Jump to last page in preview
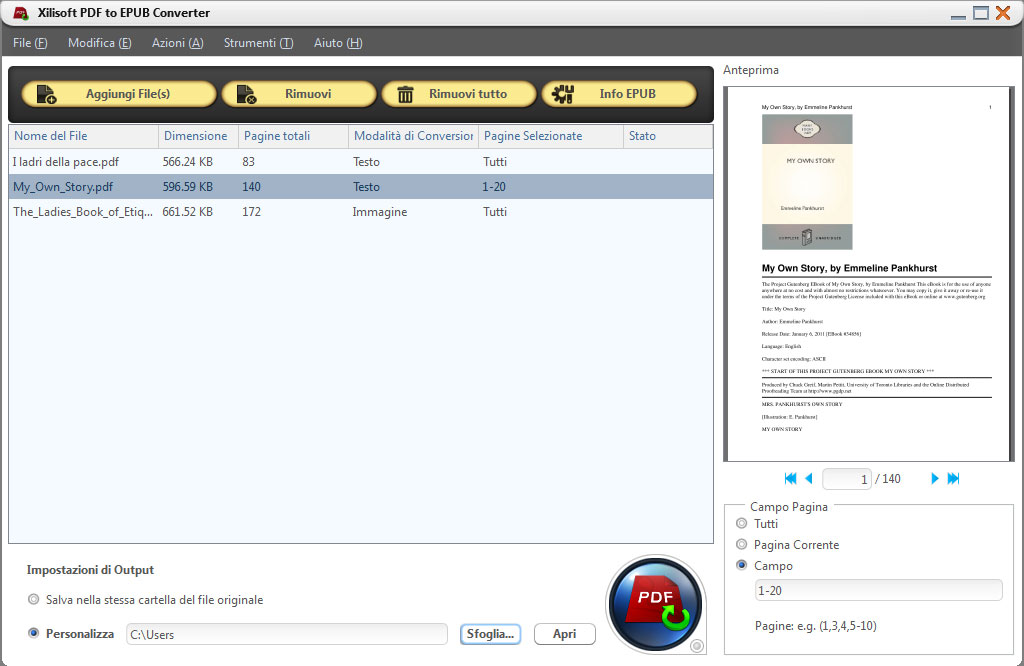Screen dimensions: 1024x666 [x=954, y=478]
